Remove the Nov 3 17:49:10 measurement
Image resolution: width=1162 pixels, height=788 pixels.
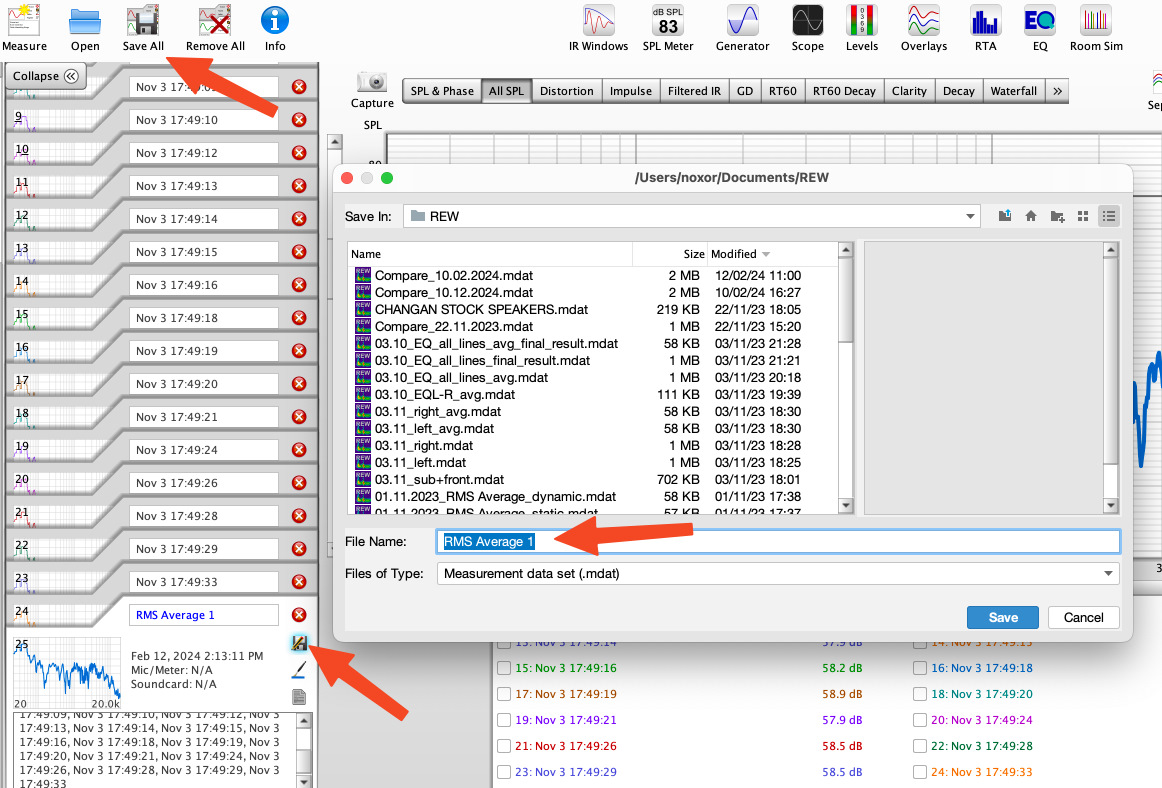[x=299, y=119]
